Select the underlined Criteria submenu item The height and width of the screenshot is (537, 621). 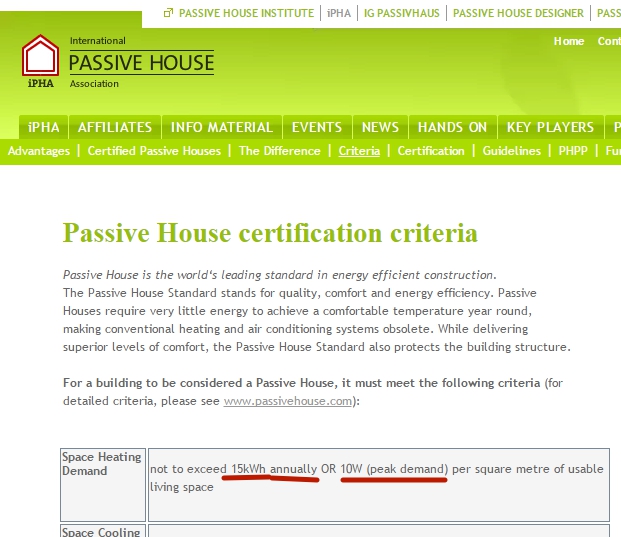pyautogui.click(x=359, y=151)
